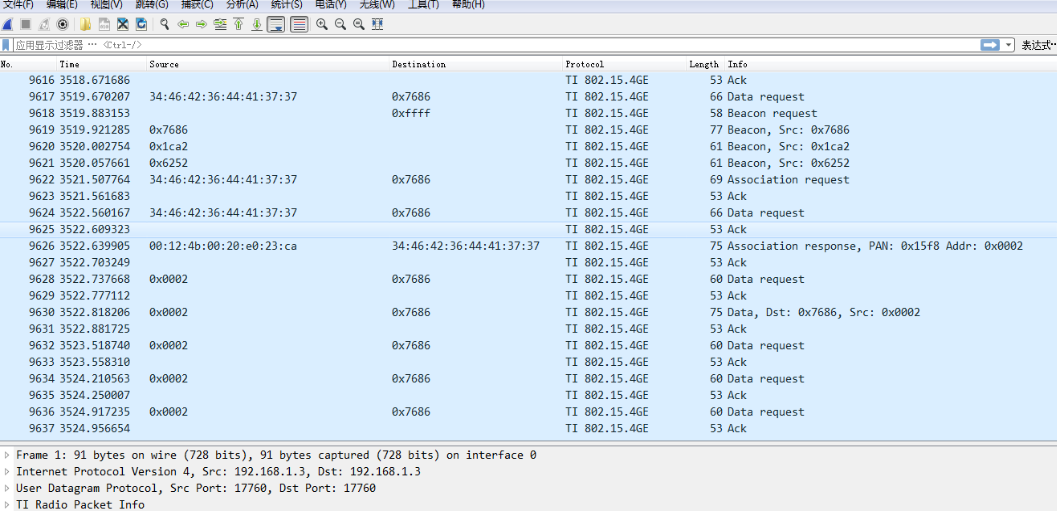
Task: Open the display filter history dropdown
Action: pyautogui.click(x=1008, y=45)
